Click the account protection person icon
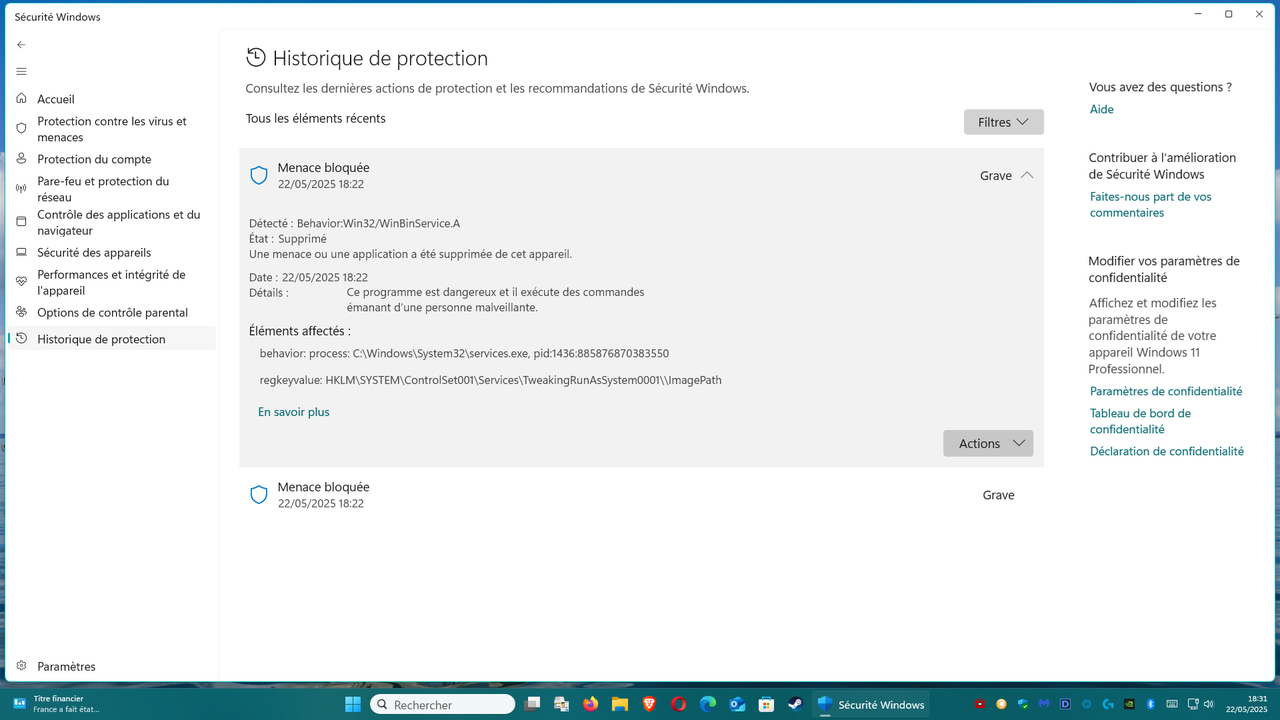The image size is (1280, 720). [x=21, y=159]
